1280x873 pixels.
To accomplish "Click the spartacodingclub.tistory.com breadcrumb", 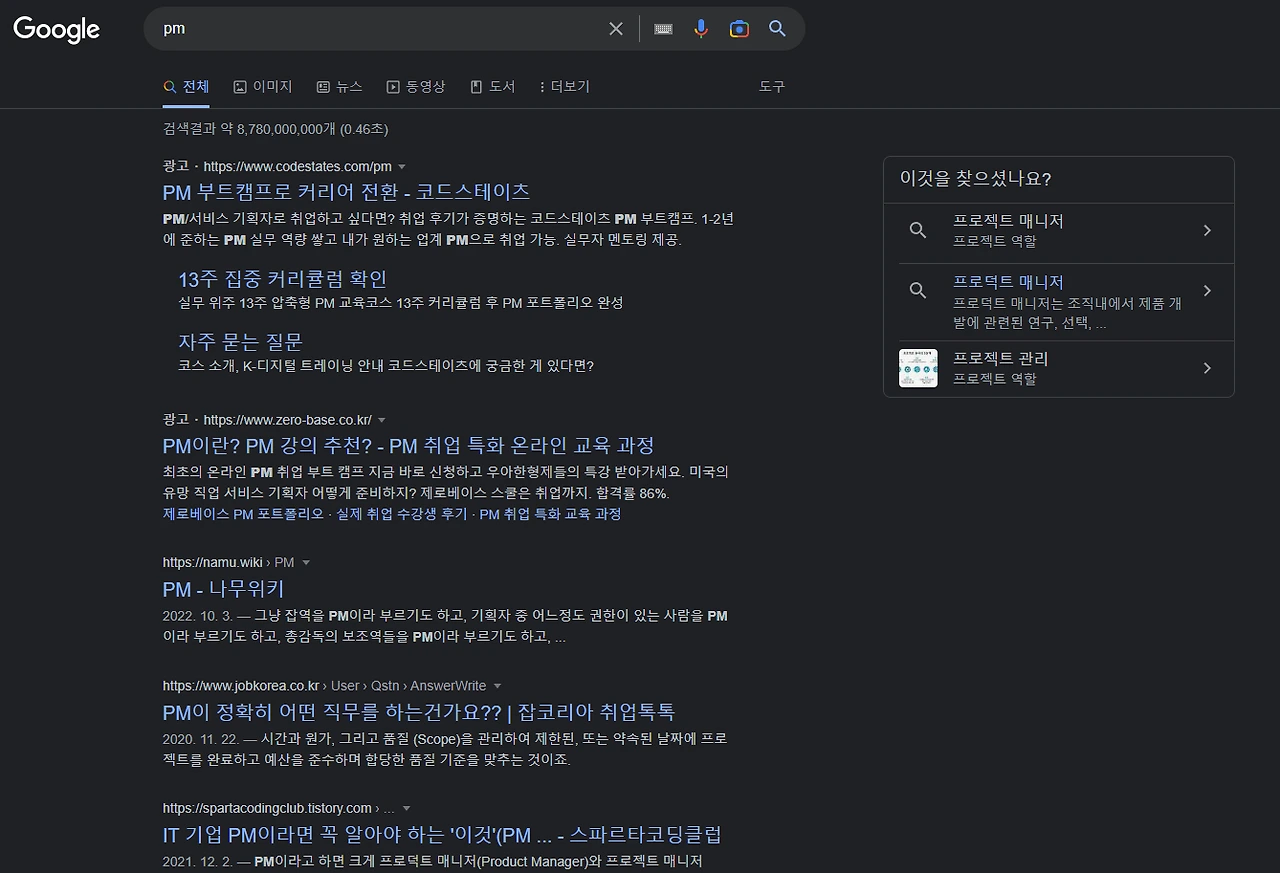I will pyautogui.click(x=279, y=808).
